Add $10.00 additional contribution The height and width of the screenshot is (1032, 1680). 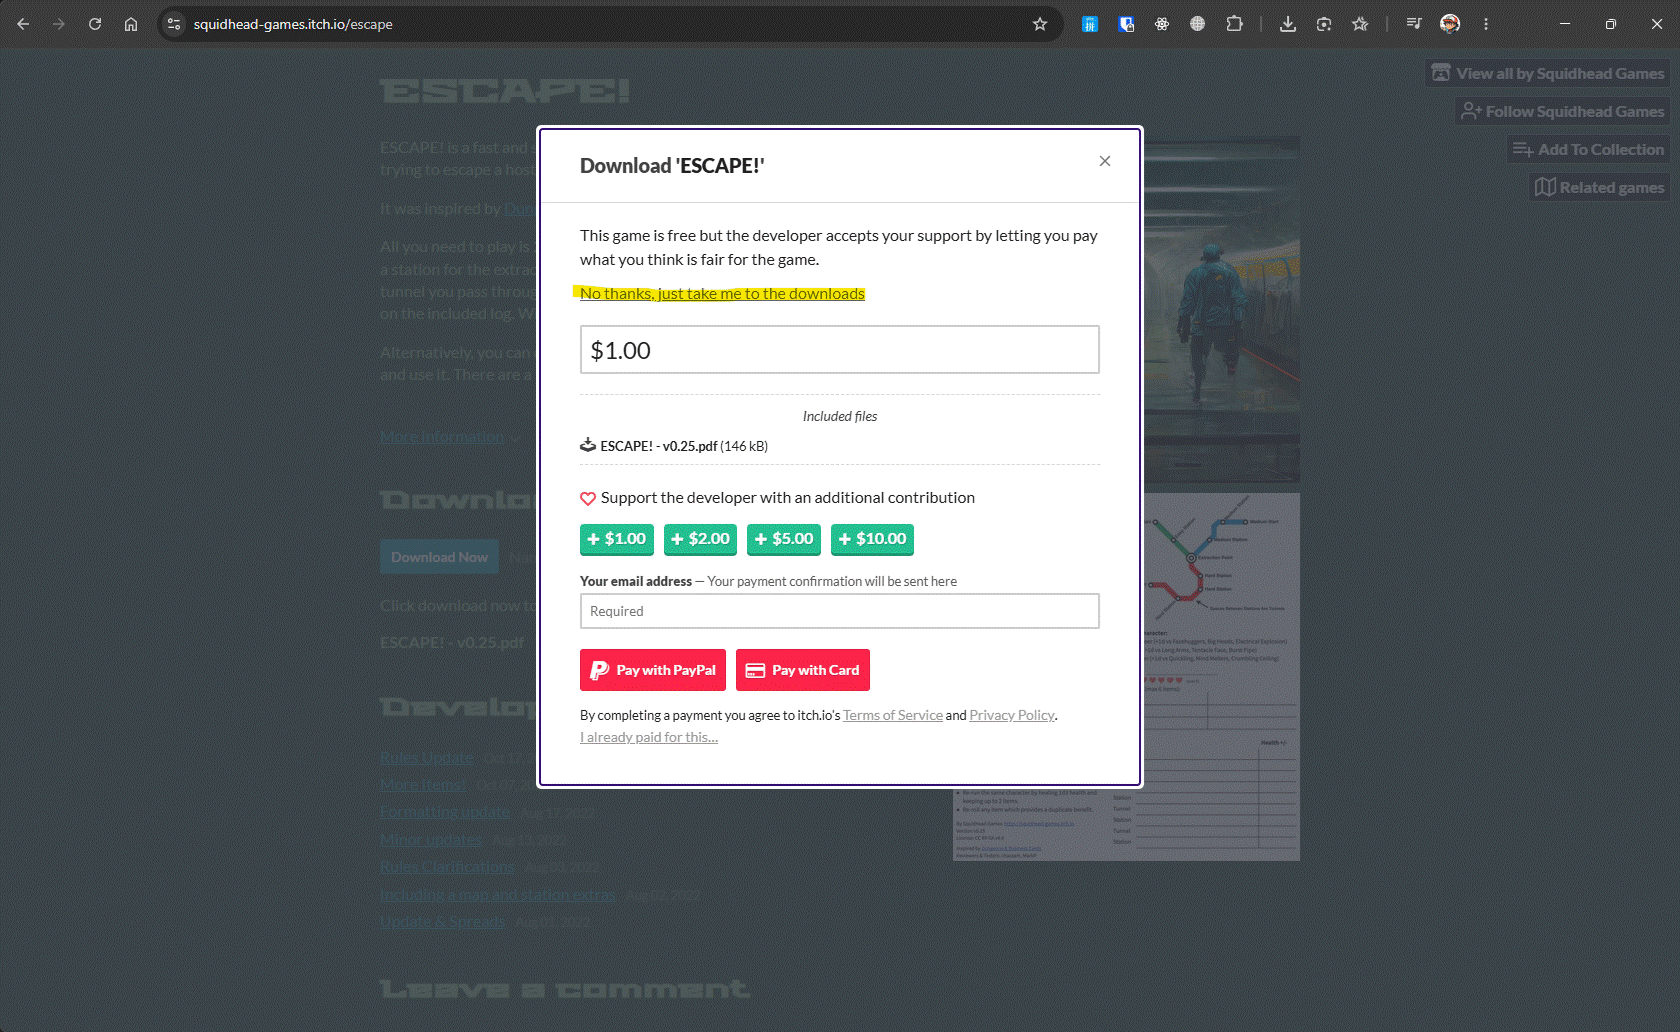(872, 539)
